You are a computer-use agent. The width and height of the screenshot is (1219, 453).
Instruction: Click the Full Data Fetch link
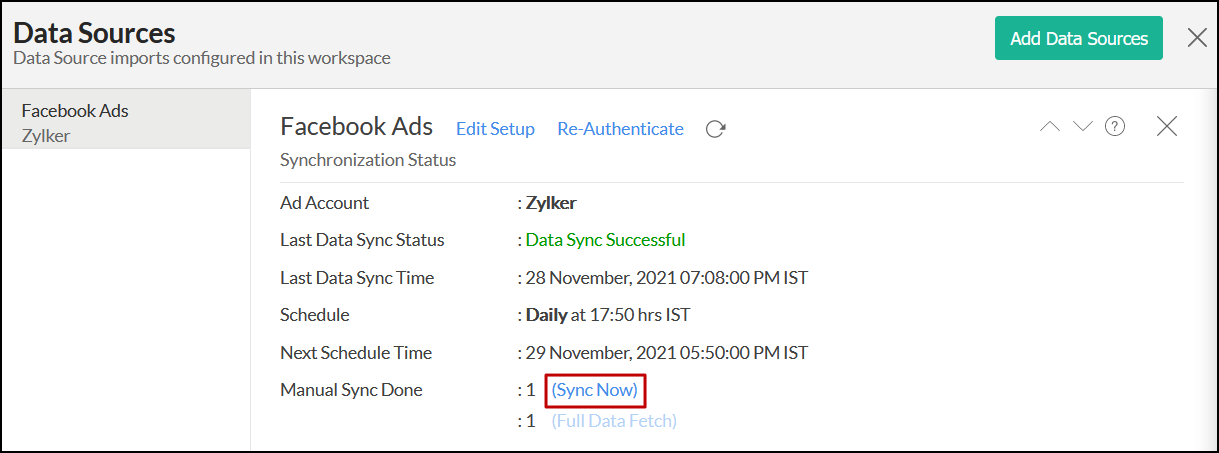click(x=614, y=421)
